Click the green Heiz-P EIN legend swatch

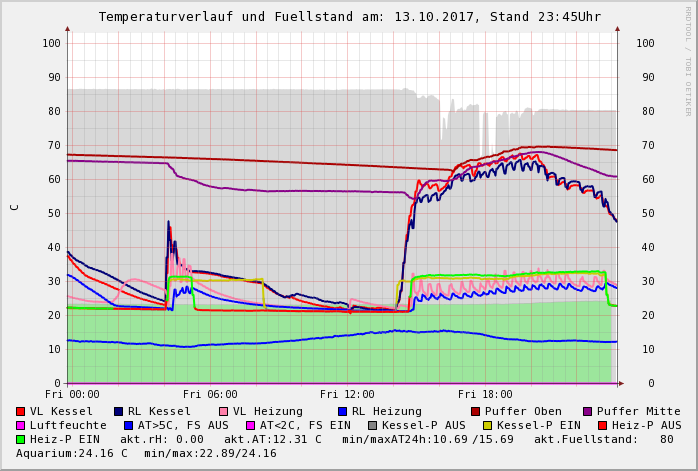pyautogui.click(x=20, y=439)
